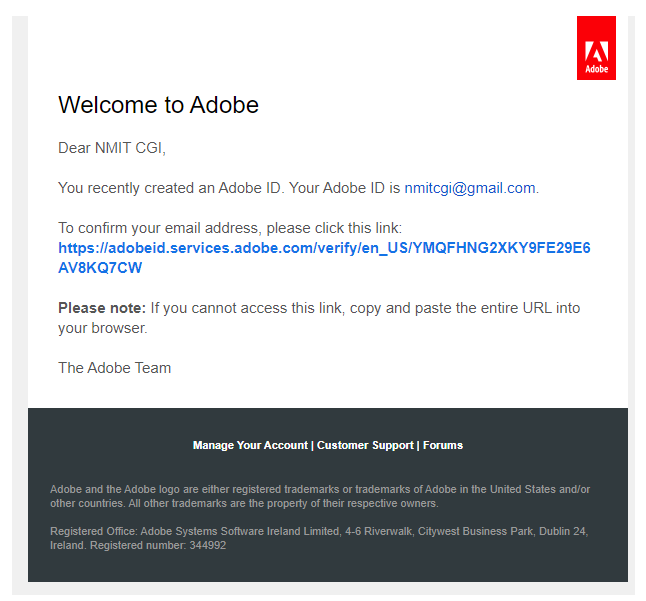The image size is (646, 601).
Task: Click the 'To confirm your email address' line
Action: [x=230, y=228]
